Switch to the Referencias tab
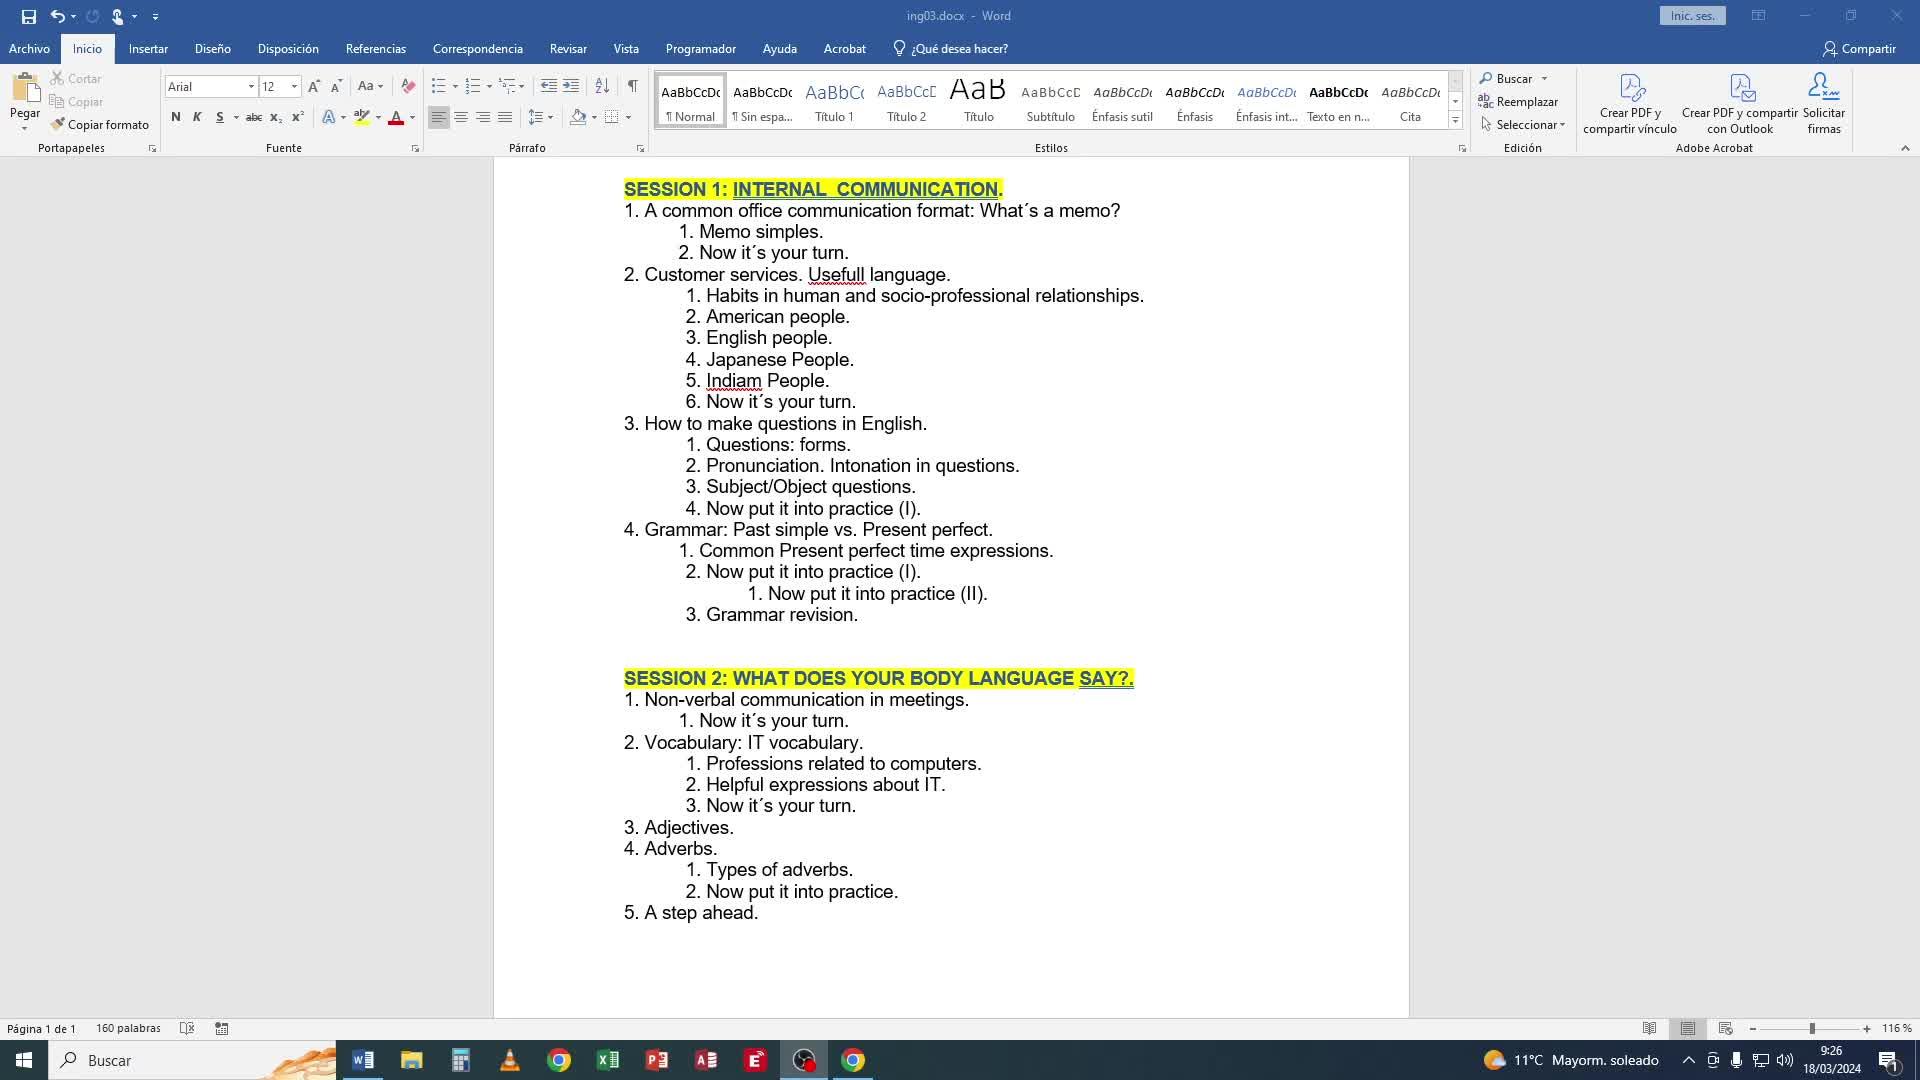Viewport: 1920px width, 1080px height. coord(375,48)
